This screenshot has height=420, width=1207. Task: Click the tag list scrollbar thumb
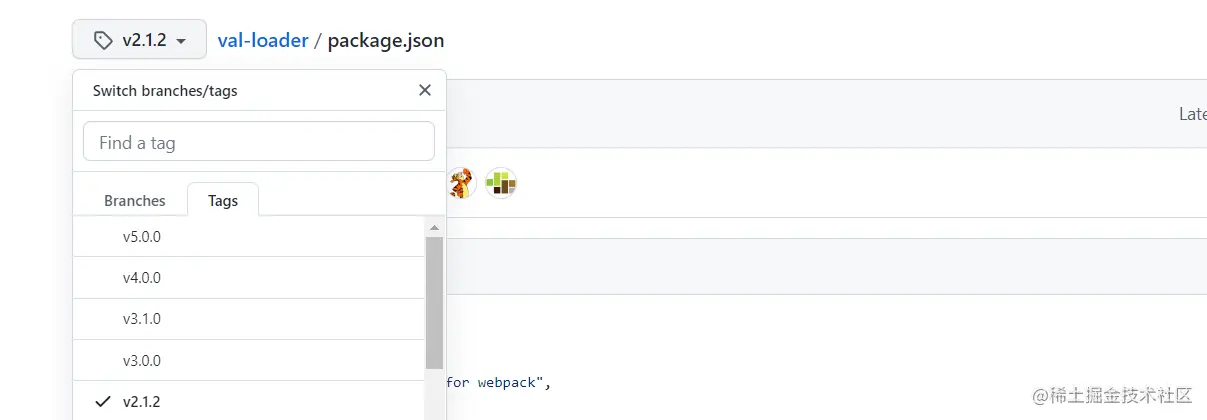click(x=434, y=303)
